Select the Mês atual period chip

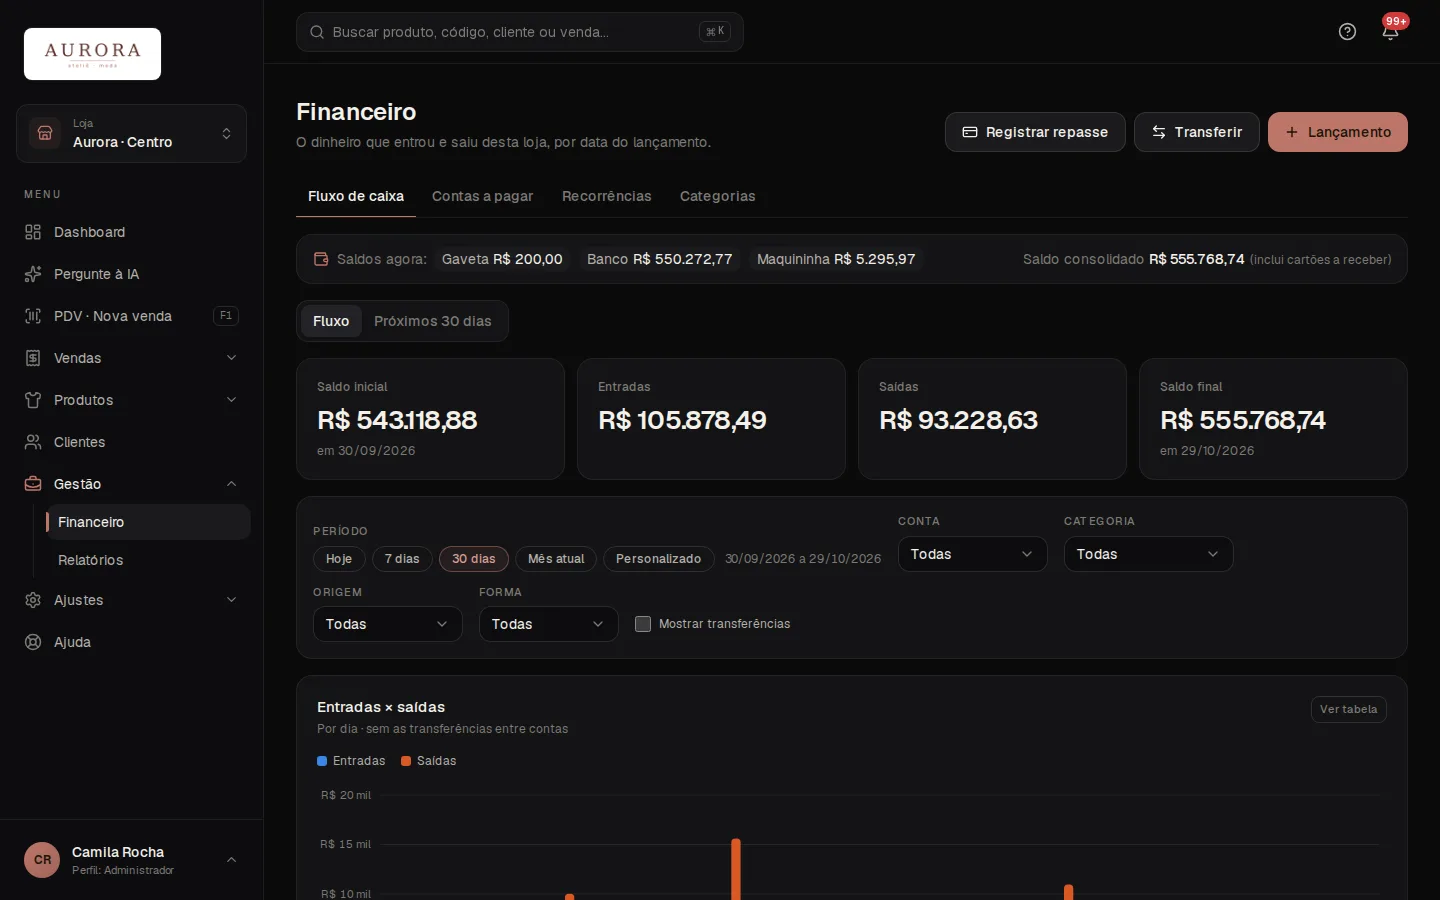click(556, 559)
